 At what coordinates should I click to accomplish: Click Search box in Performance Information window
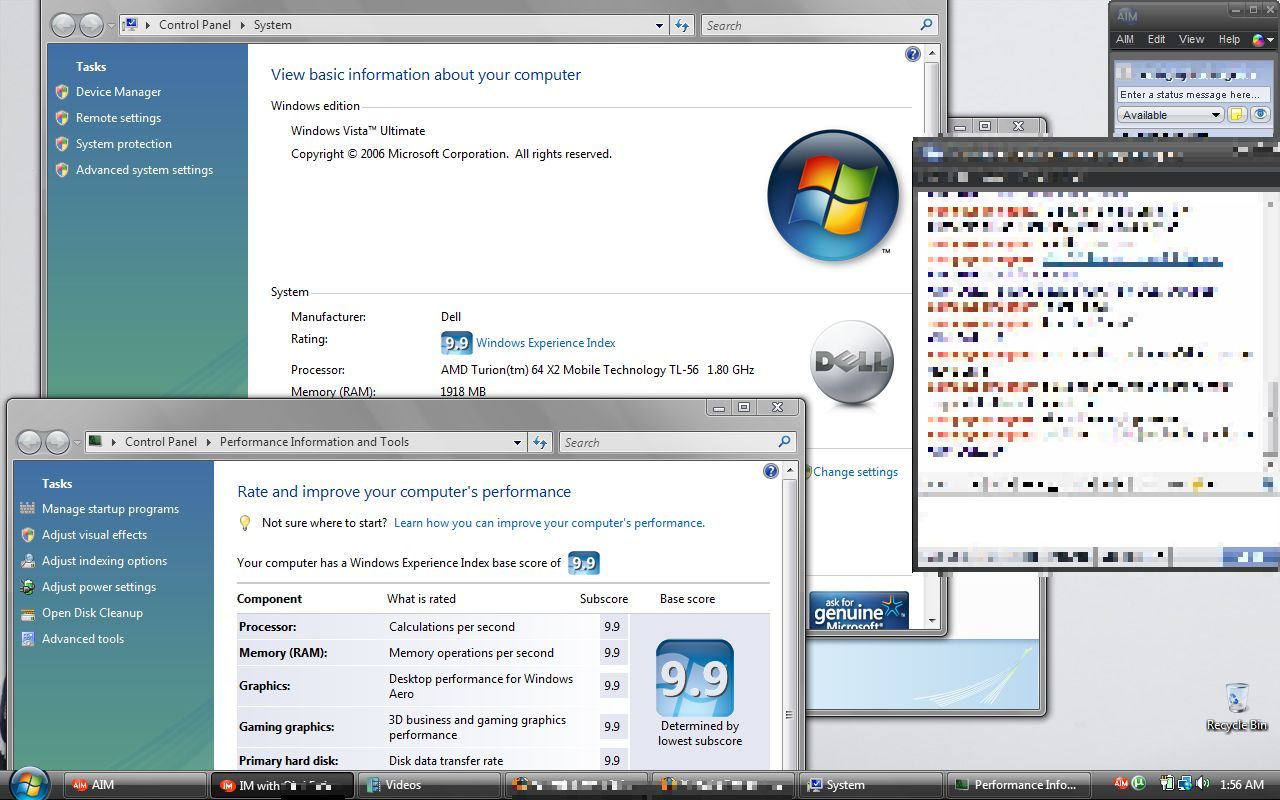tap(677, 442)
